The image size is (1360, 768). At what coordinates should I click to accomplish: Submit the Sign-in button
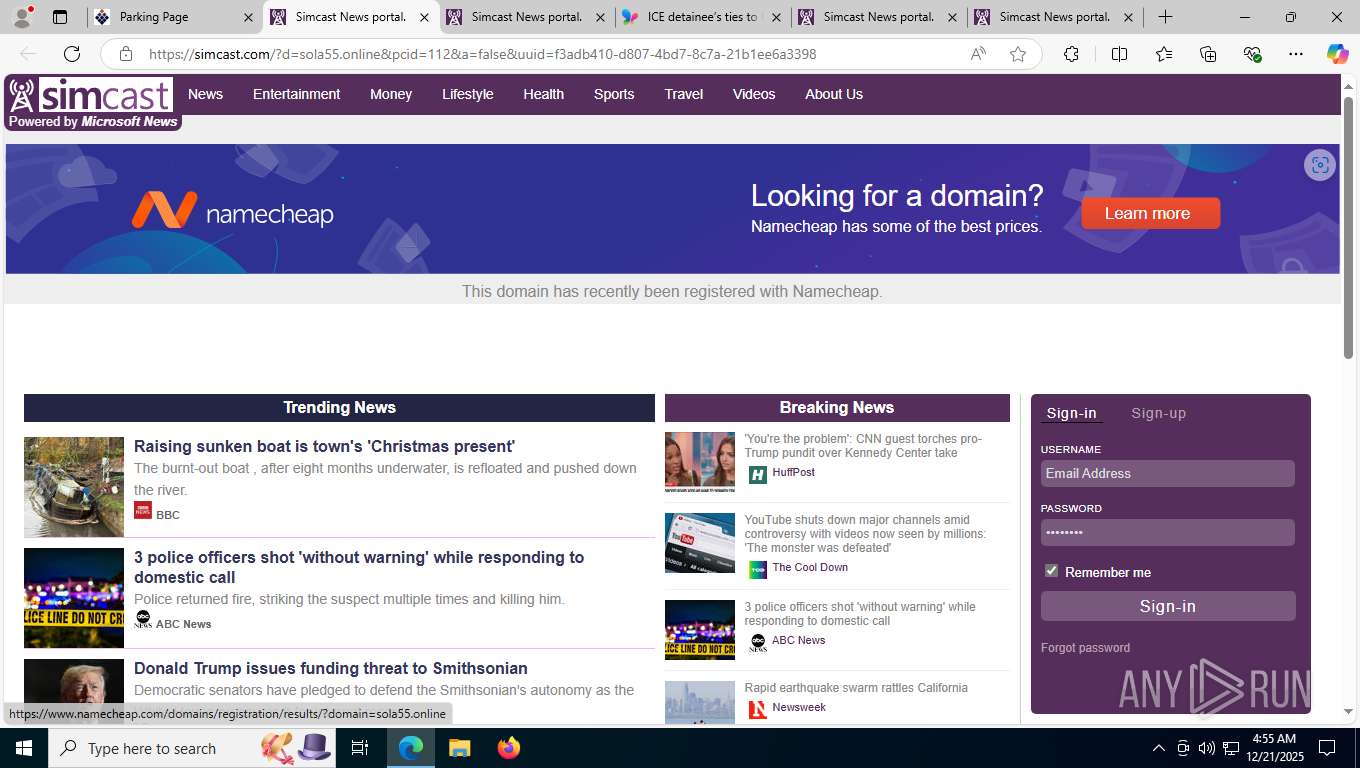tap(1168, 606)
